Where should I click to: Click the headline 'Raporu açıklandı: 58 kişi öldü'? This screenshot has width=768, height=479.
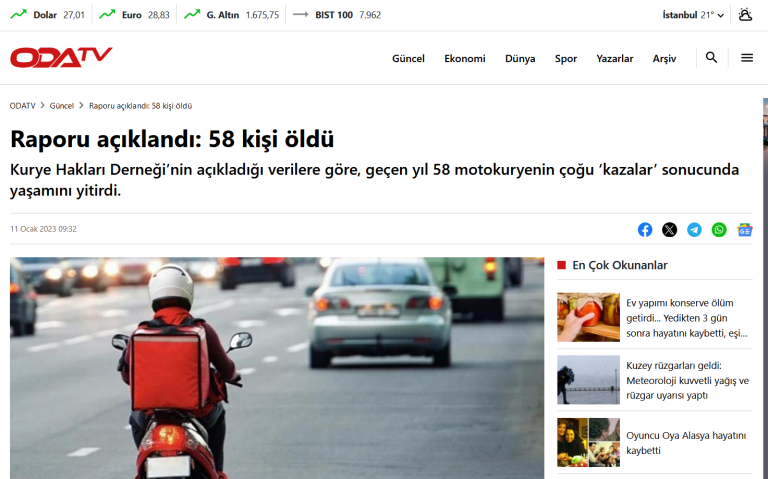[172, 139]
